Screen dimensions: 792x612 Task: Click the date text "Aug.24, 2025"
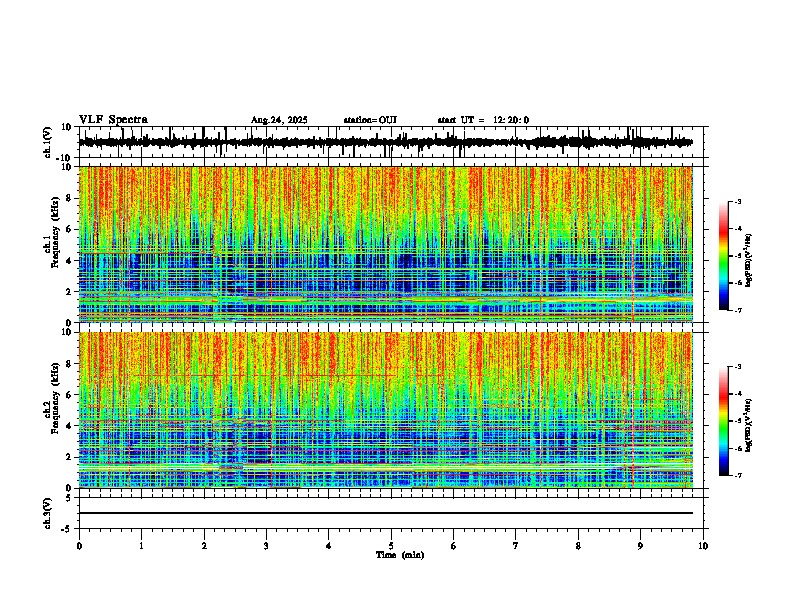point(279,120)
